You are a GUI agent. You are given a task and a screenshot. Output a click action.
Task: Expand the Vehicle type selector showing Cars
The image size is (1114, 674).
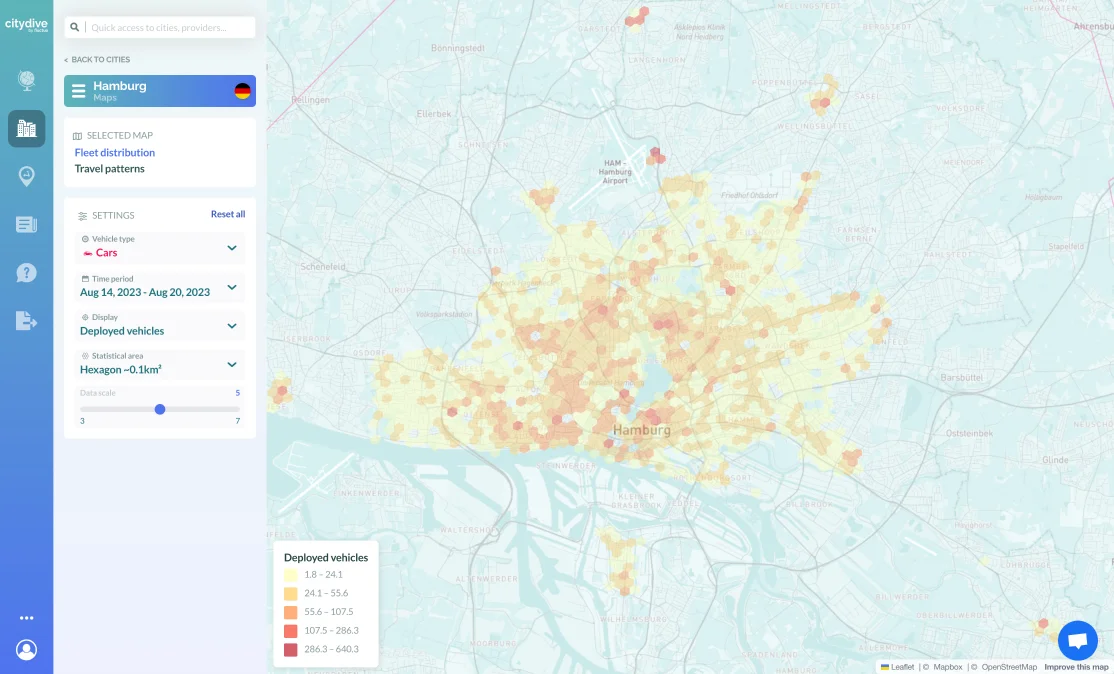[232, 247]
